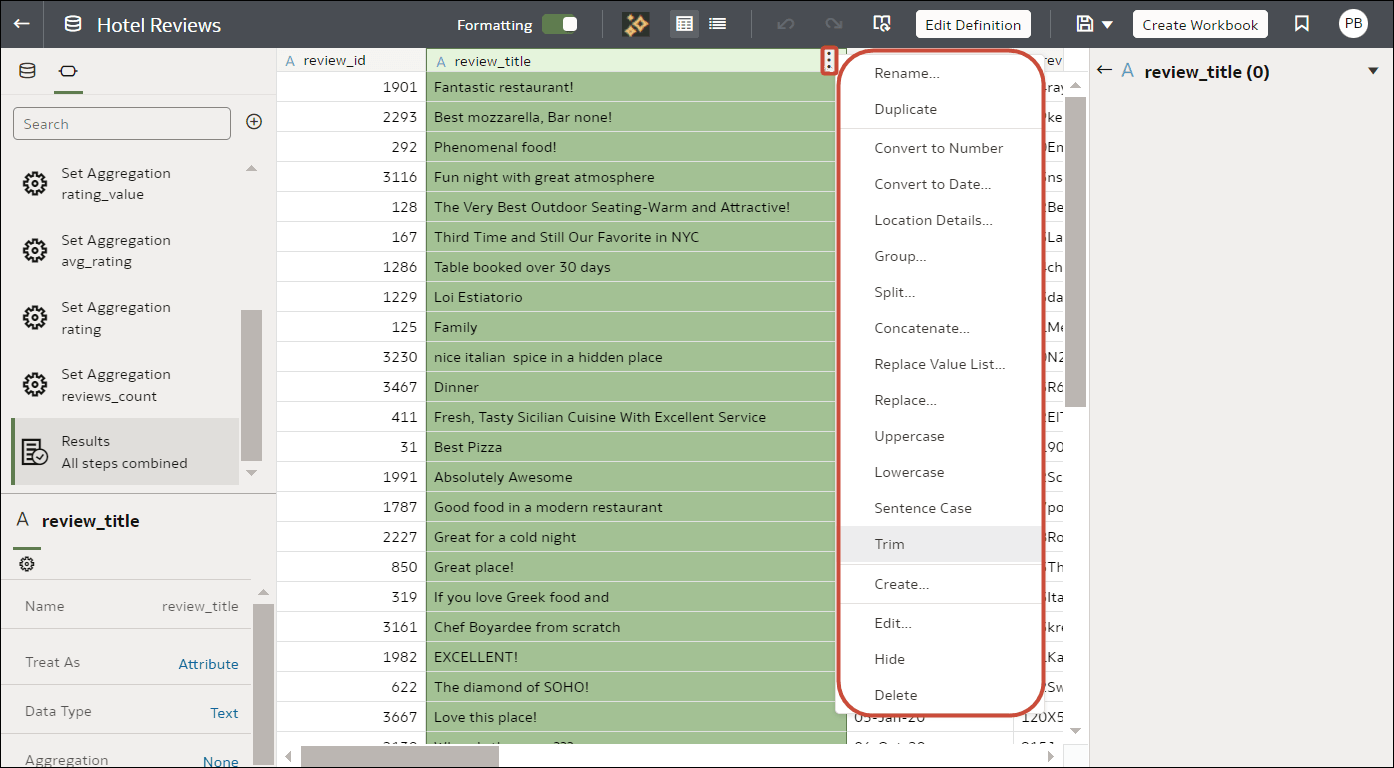Click the Create Workbook button
This screenshot has width=1394, height=768.
1199,23
